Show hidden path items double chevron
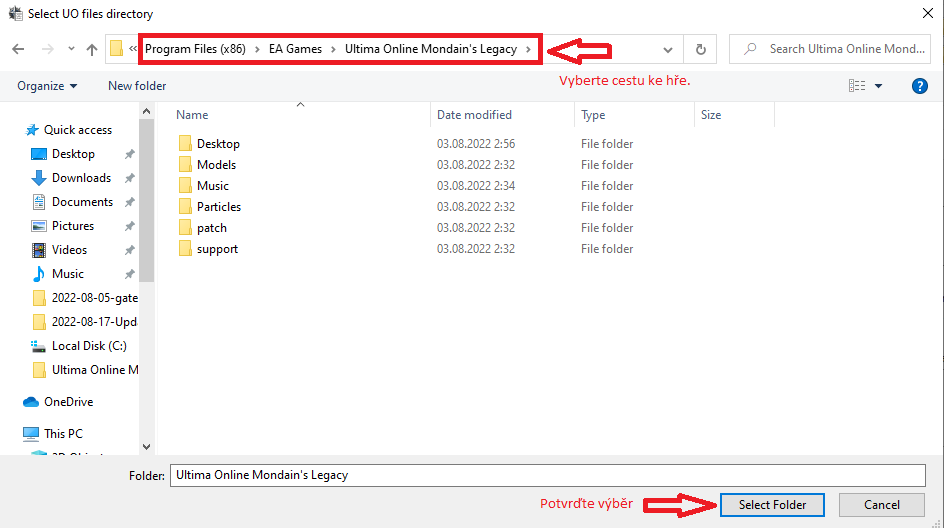Image resolution: width=944 pixels, height=528 pixels. click(x=133, y=49)
